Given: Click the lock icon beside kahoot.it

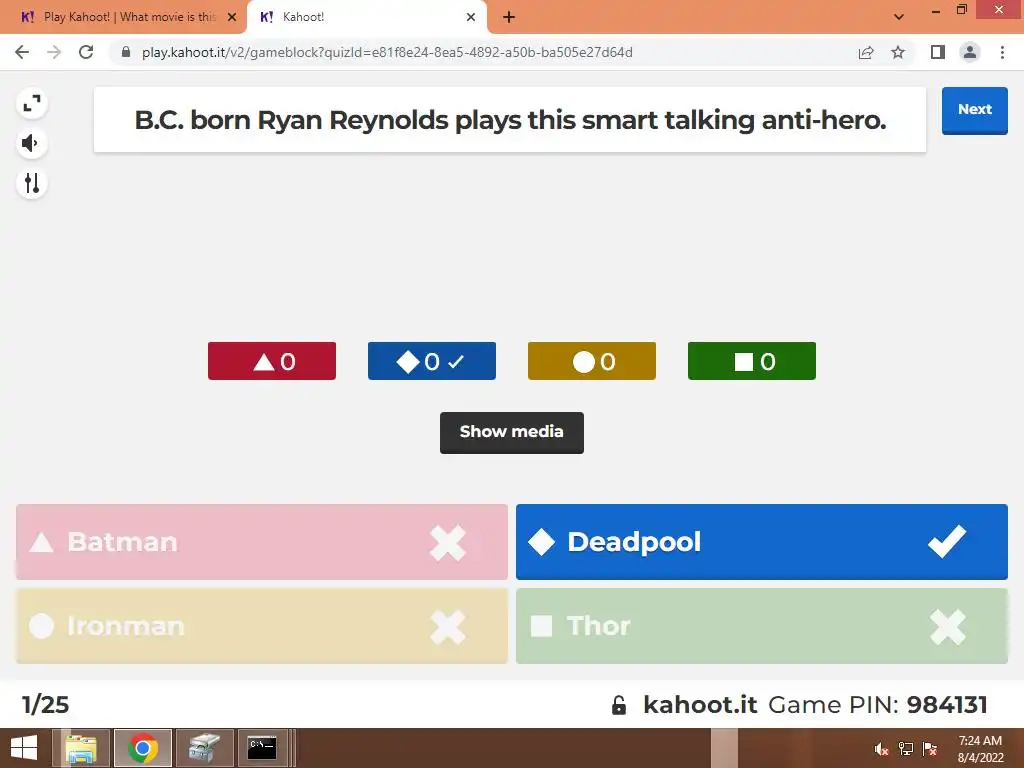Looking at the screenshot, I should (x=618, y=705).
